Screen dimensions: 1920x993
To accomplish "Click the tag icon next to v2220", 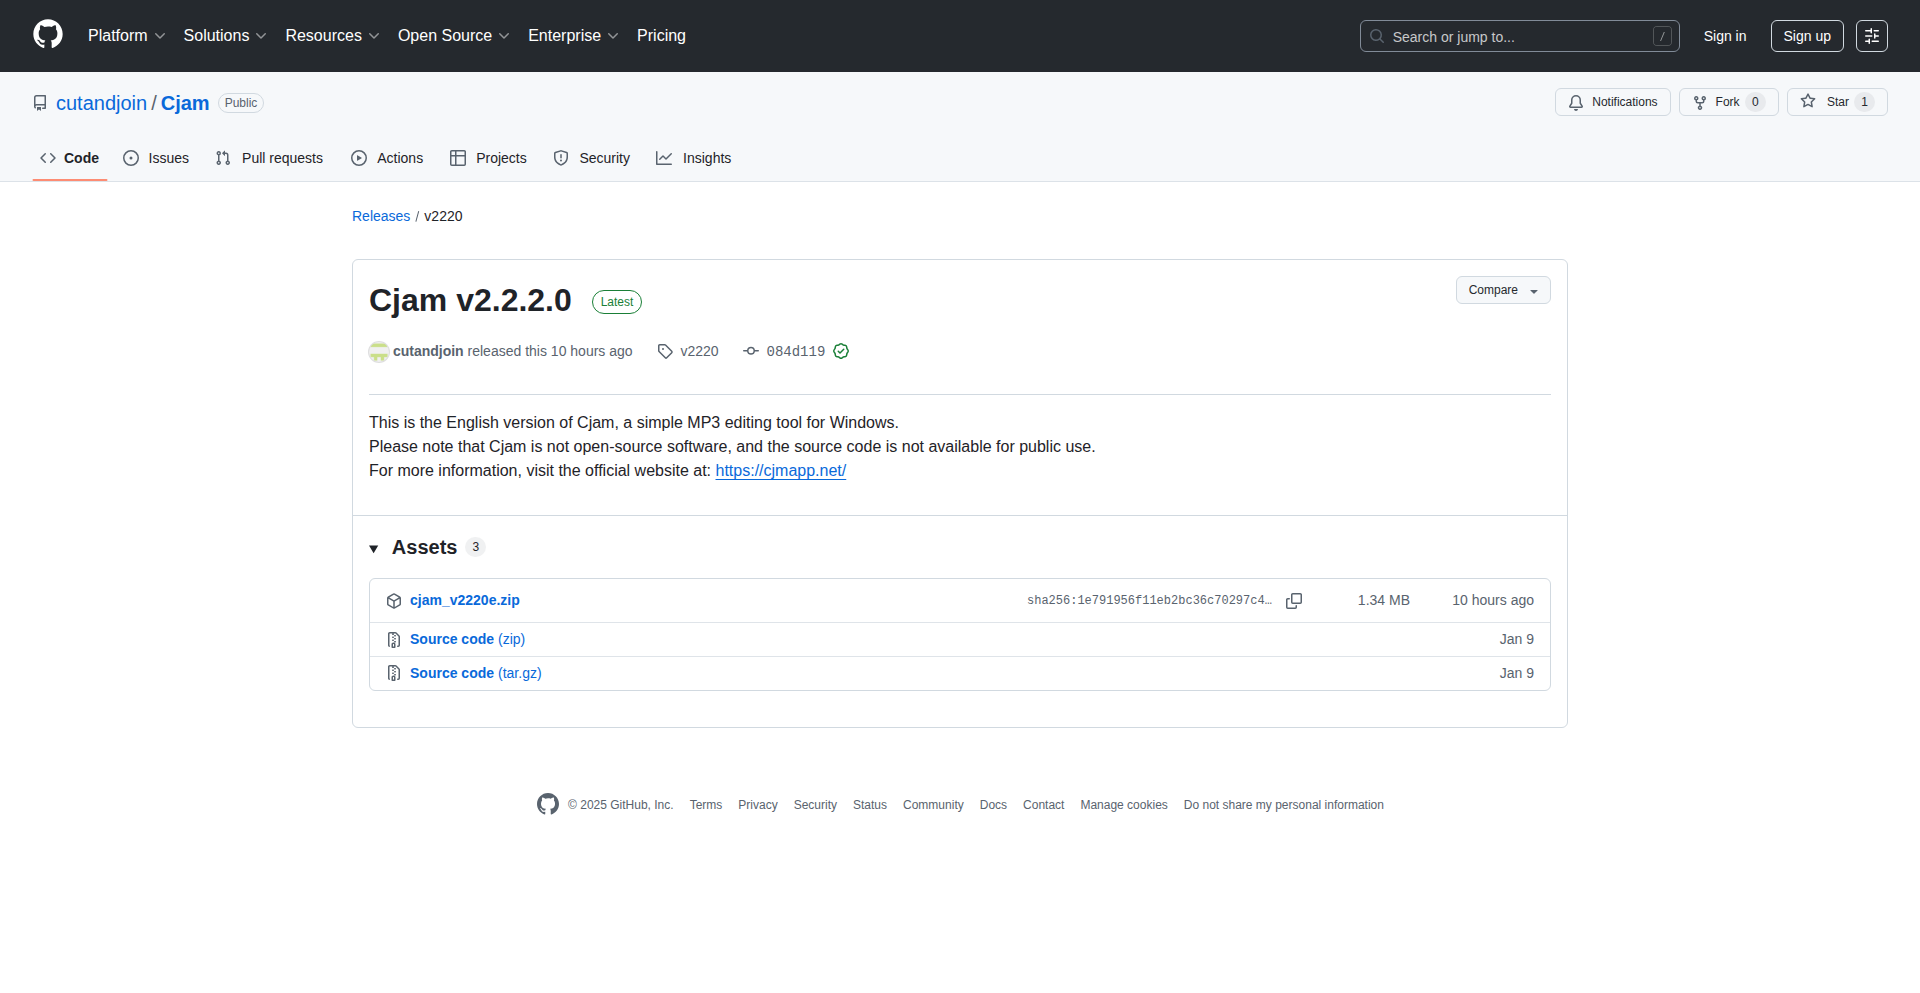I will (665, 351).
